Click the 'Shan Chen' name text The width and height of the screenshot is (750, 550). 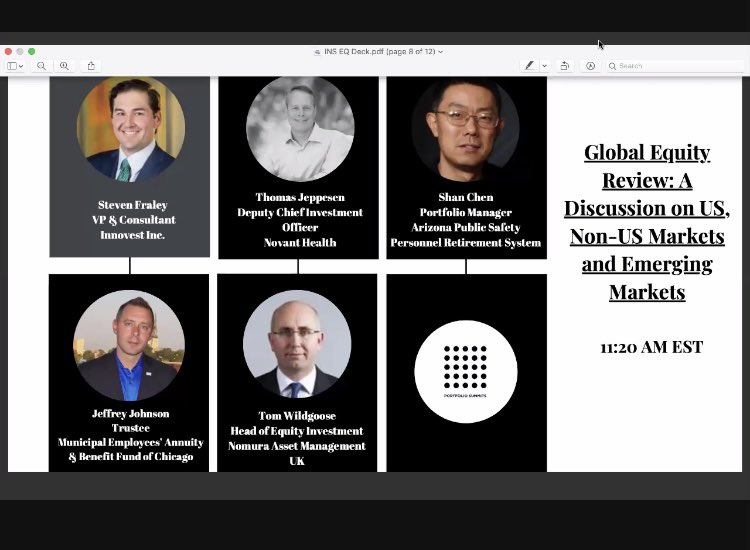click(x=466, y=197)
